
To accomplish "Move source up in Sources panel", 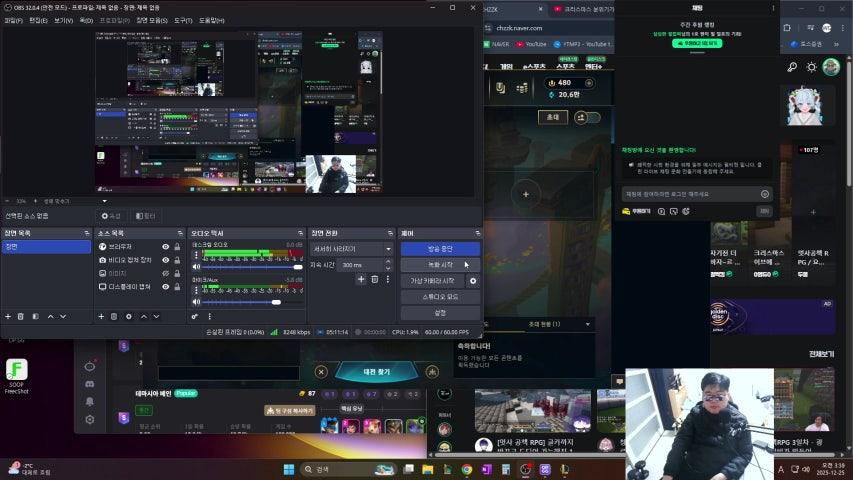I will [144, 316].
